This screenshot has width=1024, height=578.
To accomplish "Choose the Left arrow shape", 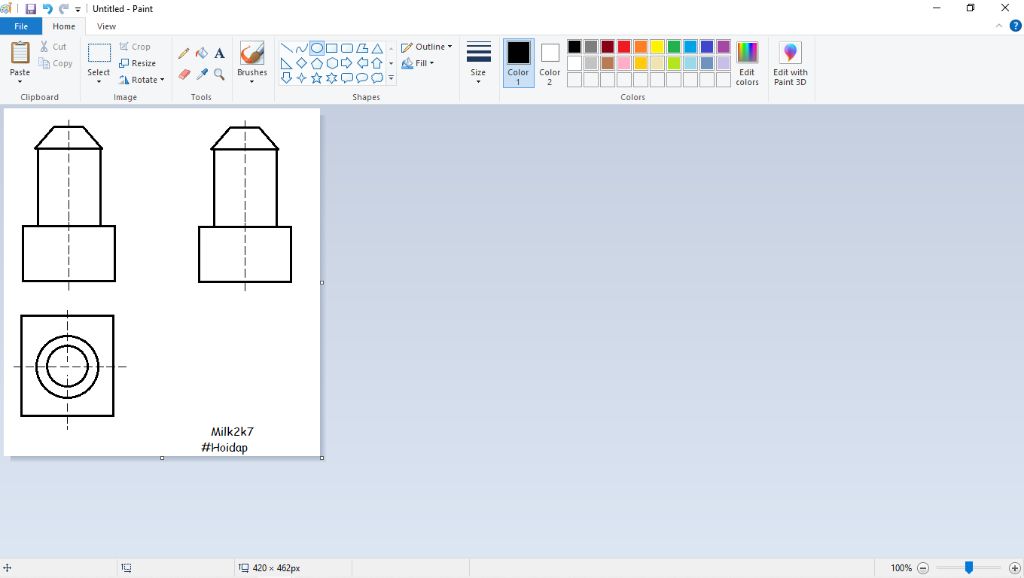I will [362, 63].
